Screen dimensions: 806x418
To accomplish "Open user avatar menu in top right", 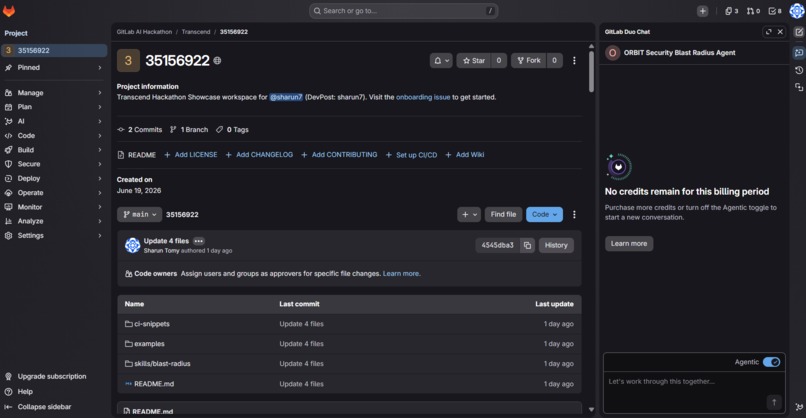I will pos(797,11).
